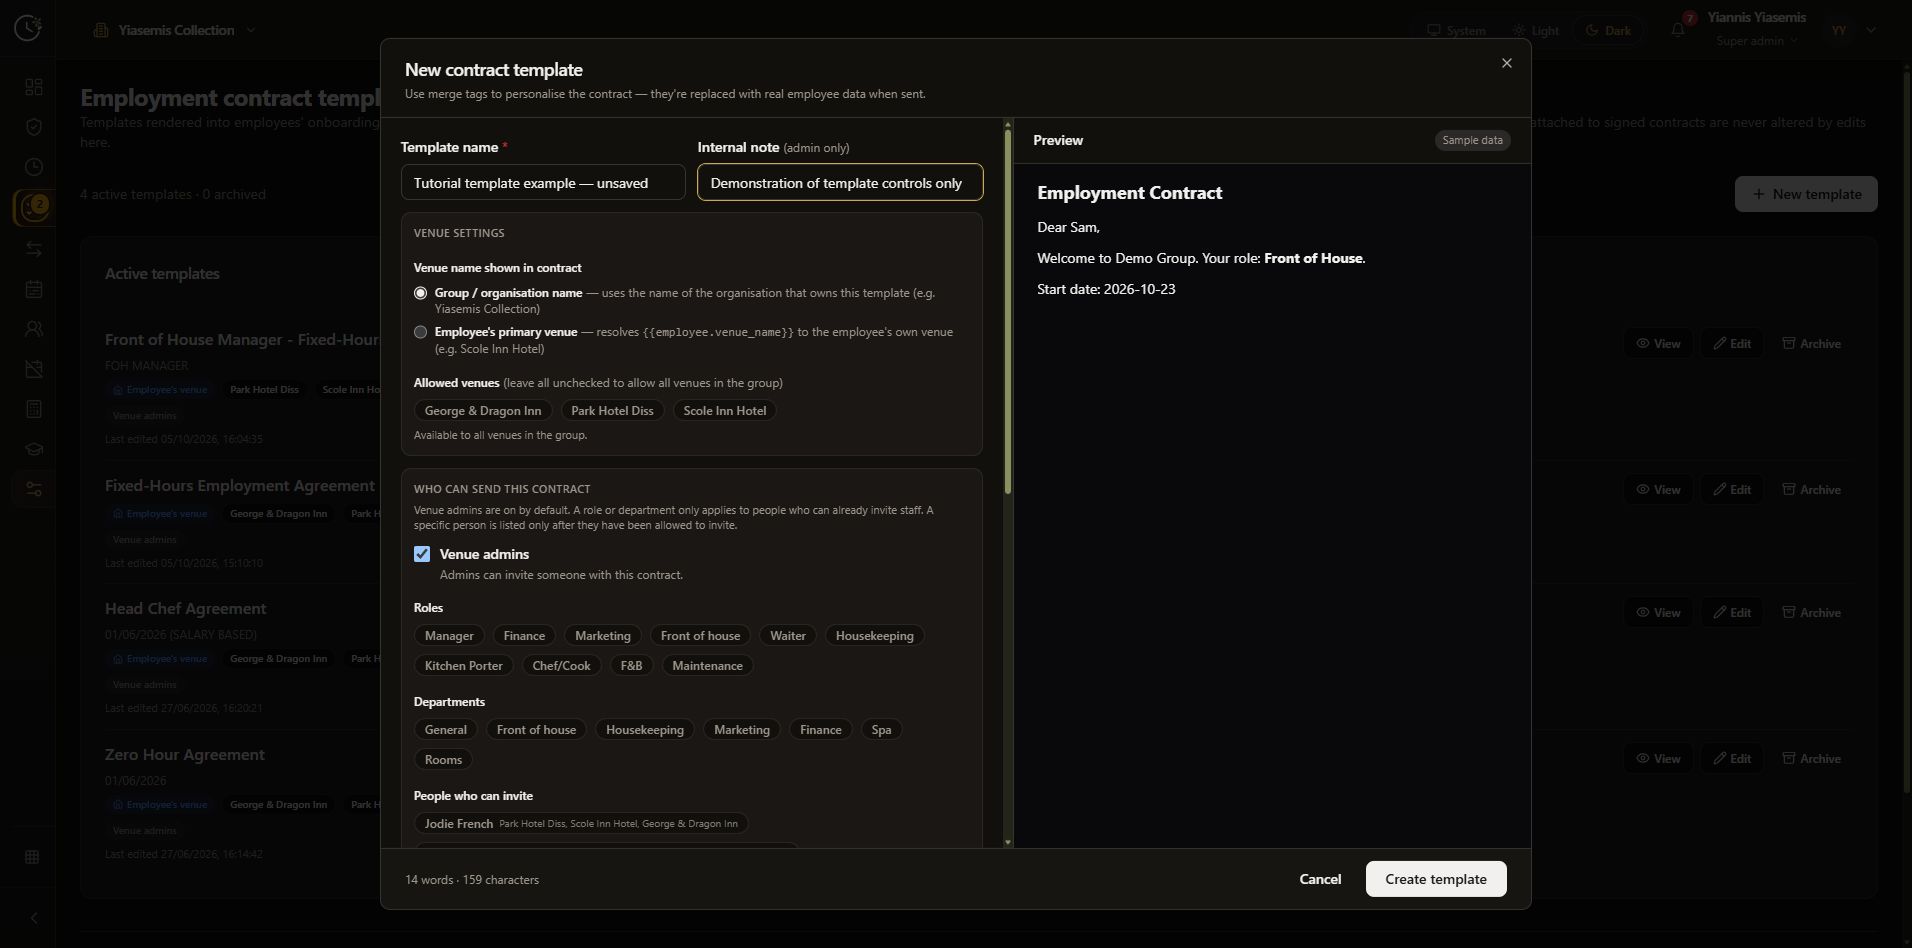1912x948 pixels.
Task: Click the form panel vertical scrollbar
Action: tap(1007, 311)
